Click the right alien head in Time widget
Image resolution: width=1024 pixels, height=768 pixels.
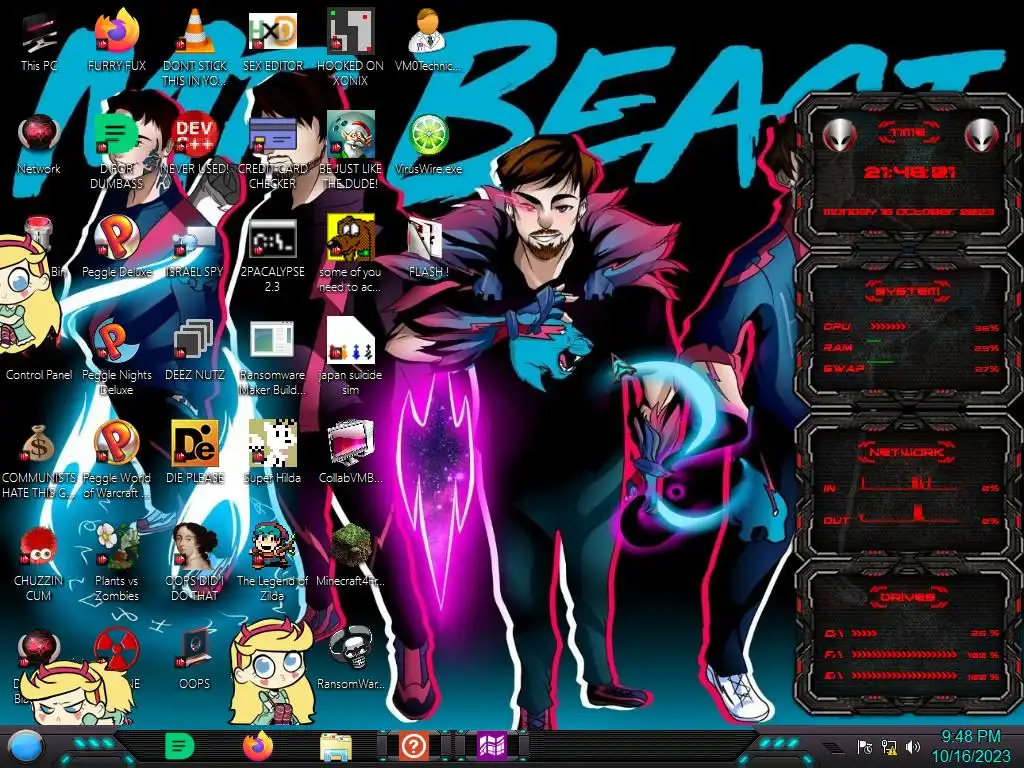[x=981, y=135]
